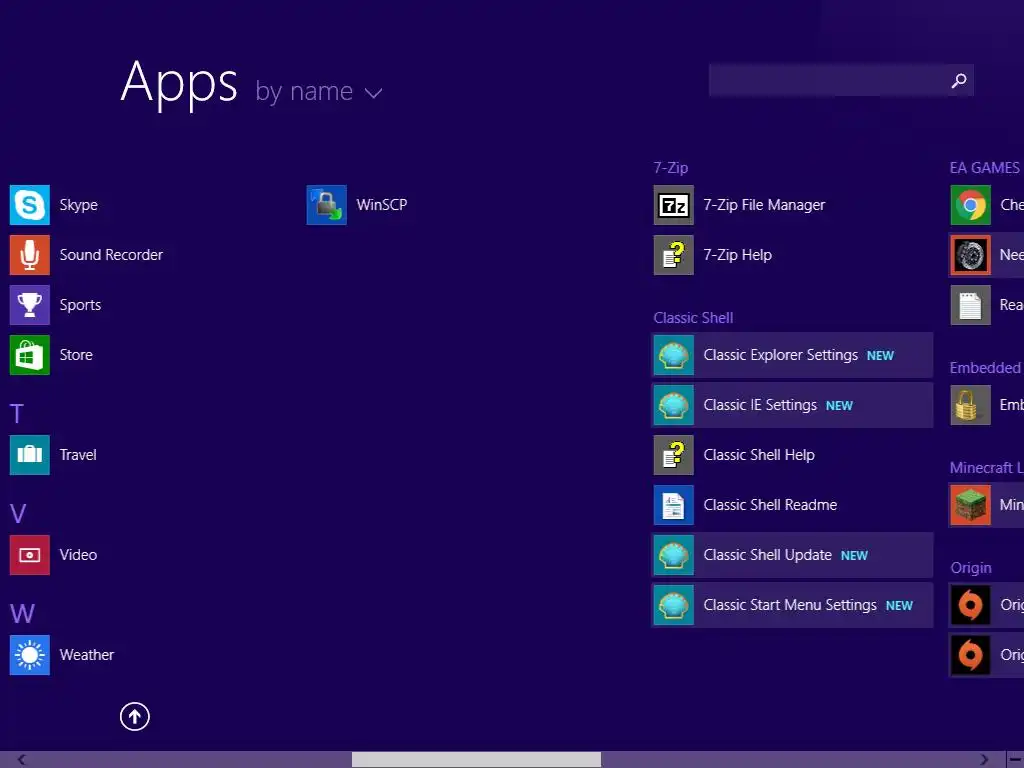Click the scrollbar right arrow

984,760
